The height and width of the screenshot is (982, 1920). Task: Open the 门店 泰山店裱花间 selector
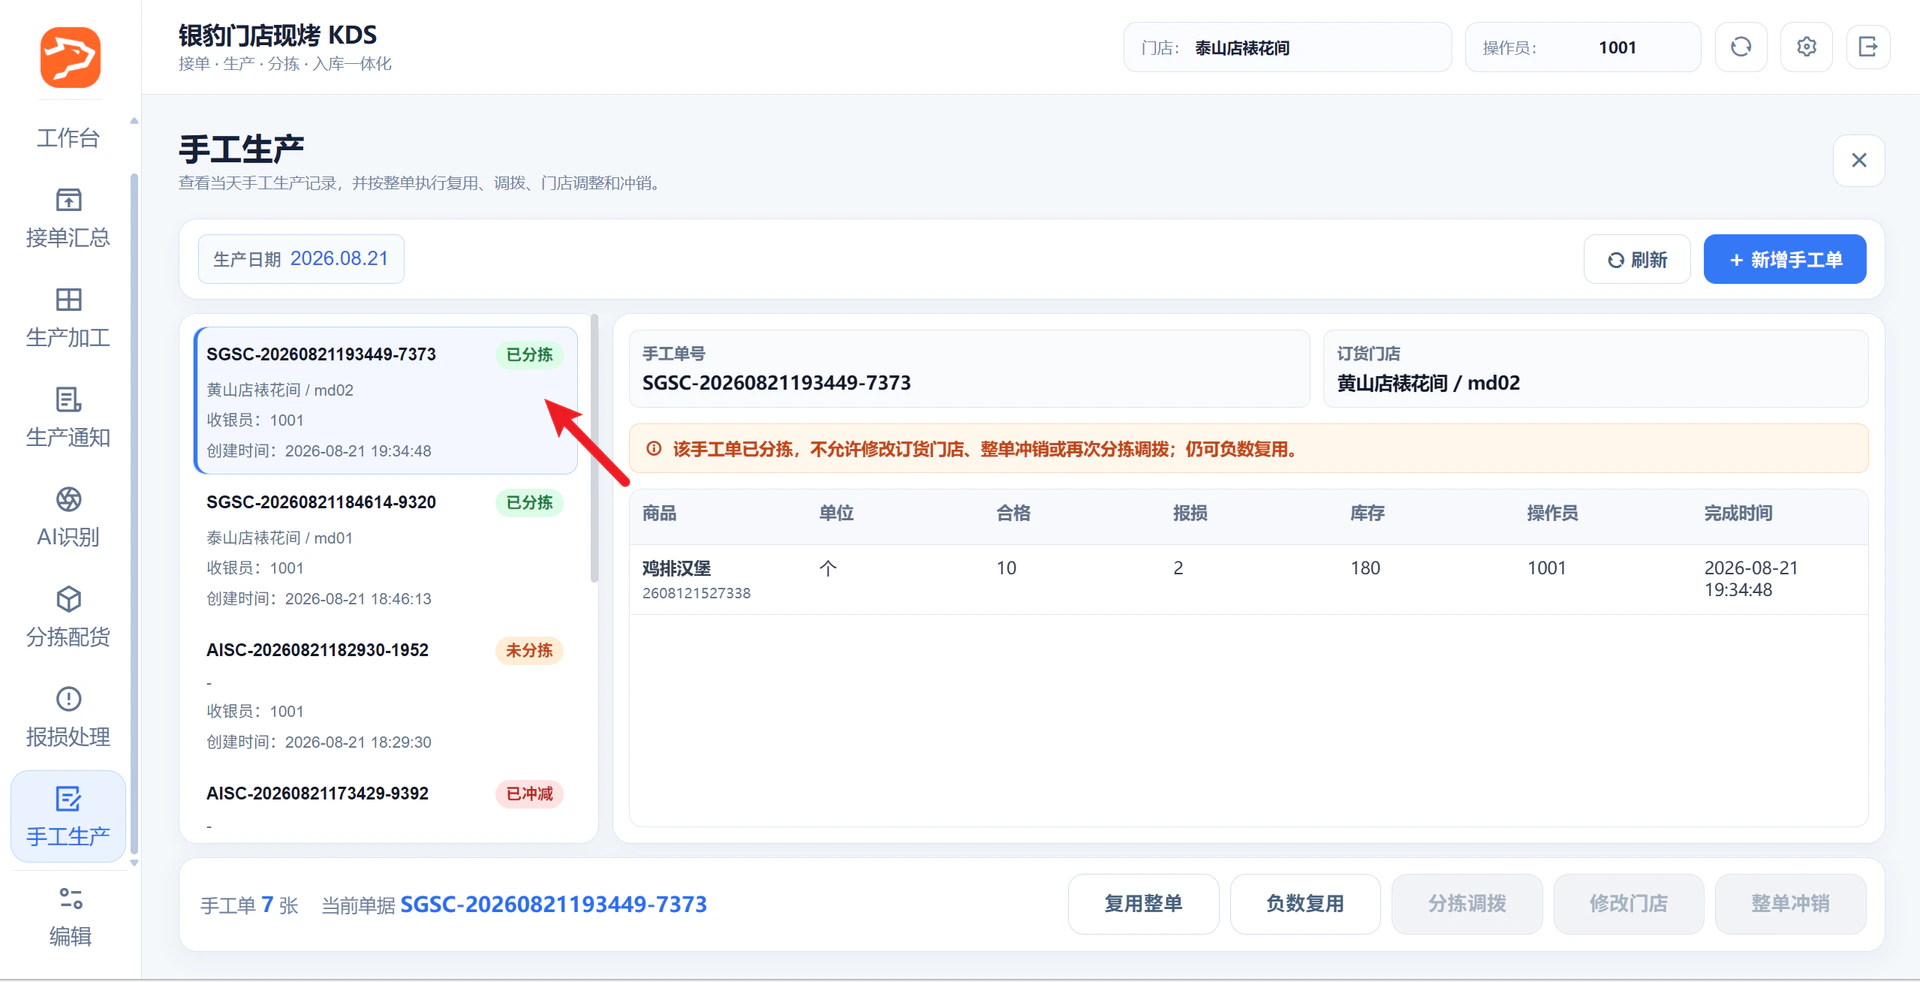[x=1288, y=47]
